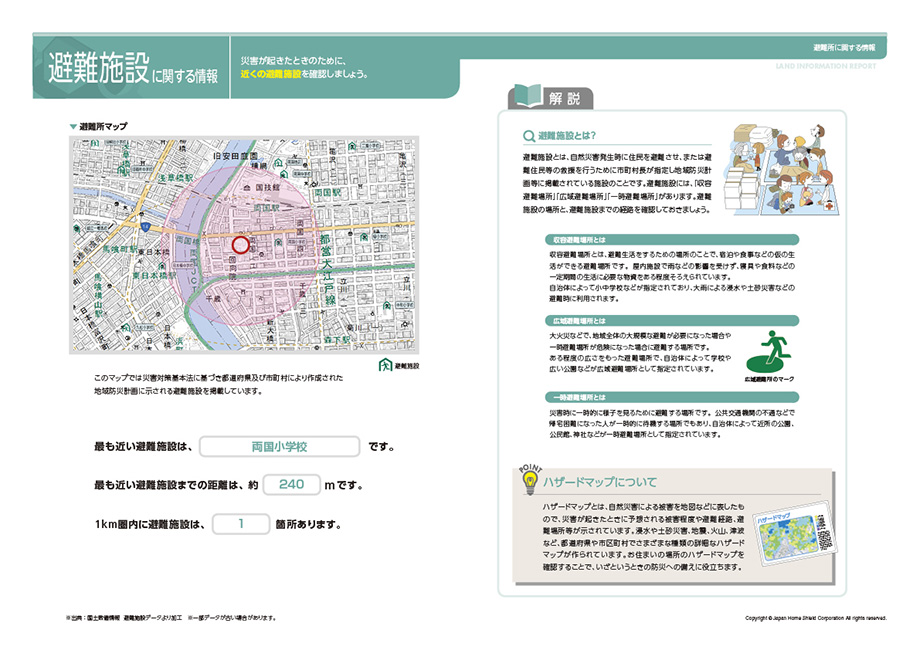Click the evacuees illustration in 解説 panel
This screenshot has width=920, height=650.
tap(782, 170)
